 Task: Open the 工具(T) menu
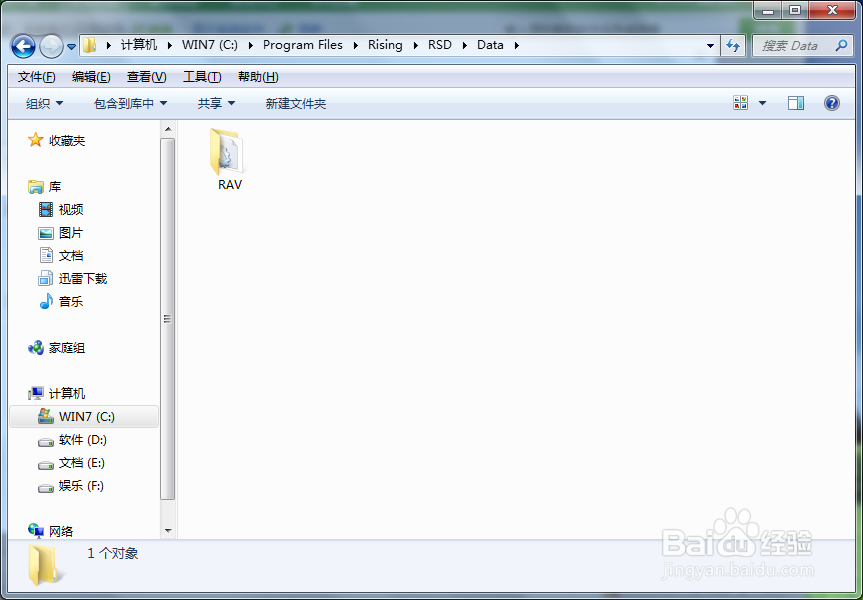202,77
